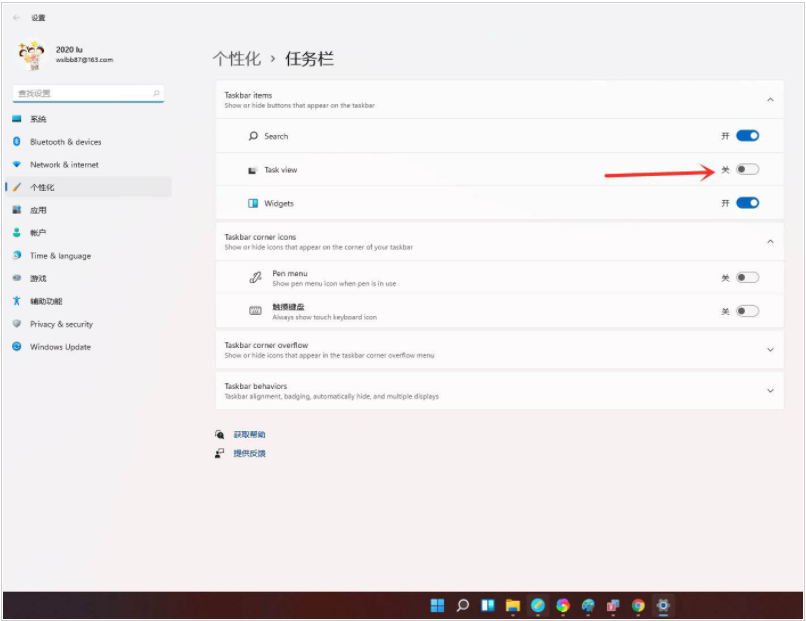The width and height of the screenshot is (806, 621).
Task: Expand the Taskbar corner overflow section
Action: (x=770, y=350)
